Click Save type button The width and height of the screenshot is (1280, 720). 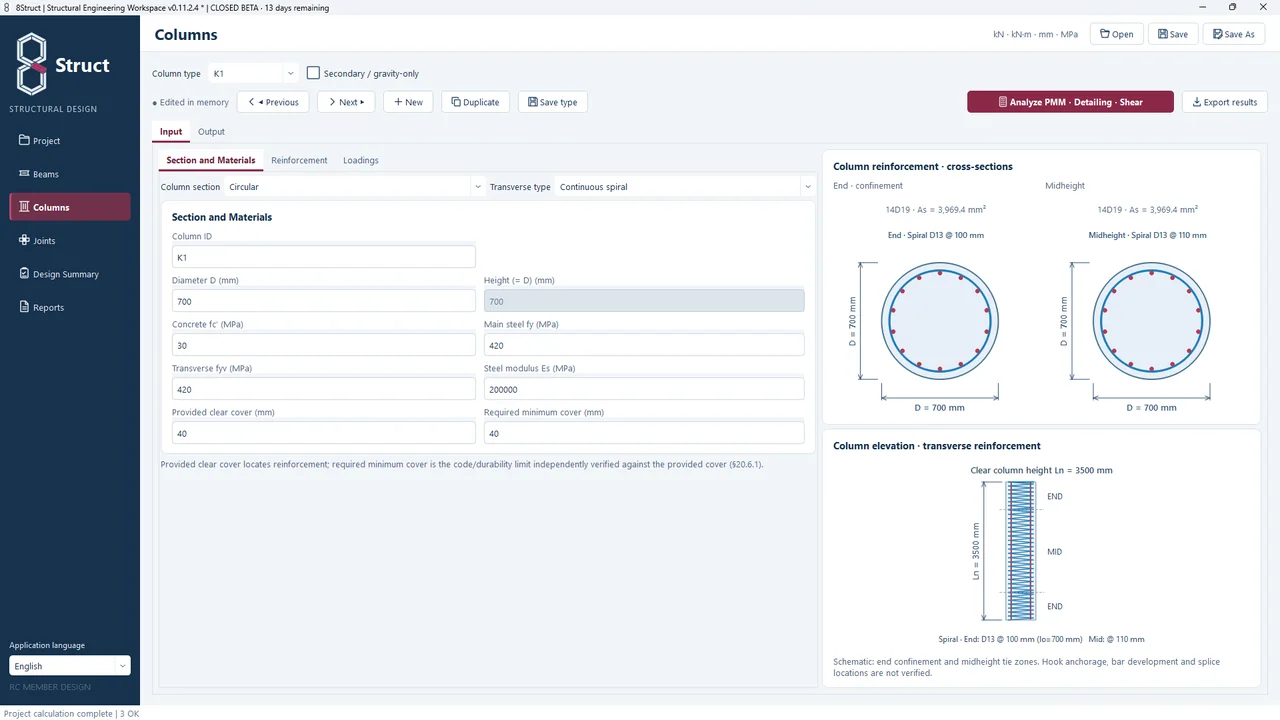click(552, 102)
